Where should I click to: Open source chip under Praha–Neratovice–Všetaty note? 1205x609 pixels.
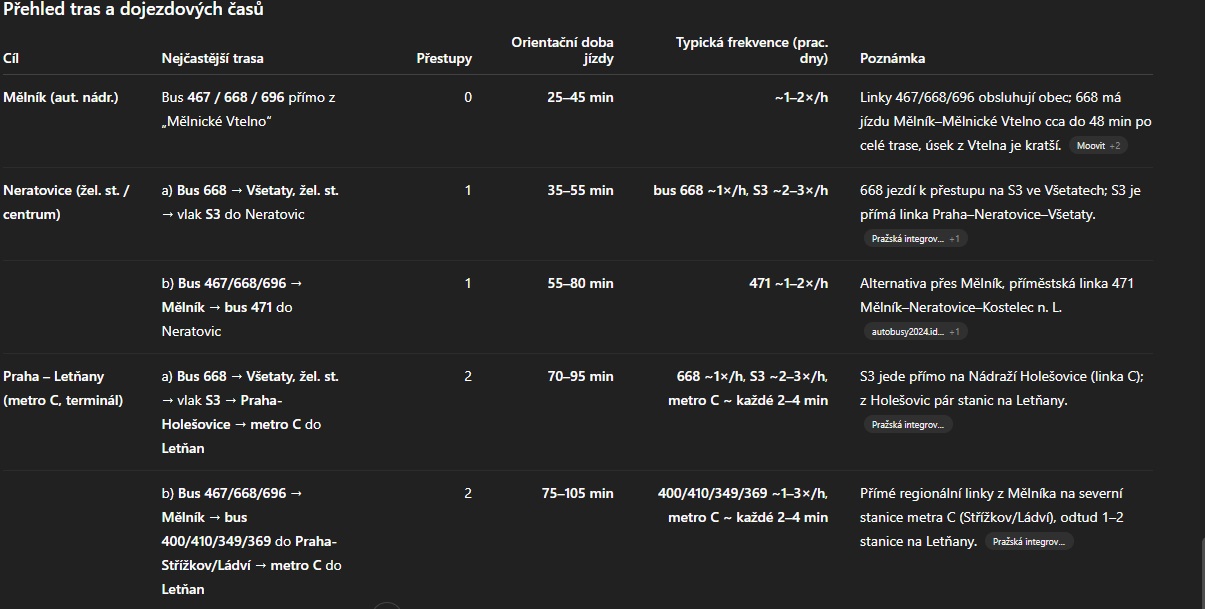tap(914, 239)
